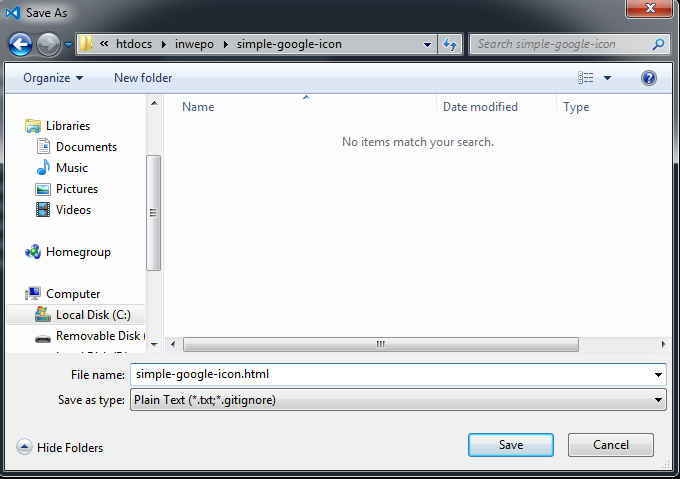Click the Cancel button
Image resolution: width=680 pixels, height=479 pixels.
[x=611, y=445]
